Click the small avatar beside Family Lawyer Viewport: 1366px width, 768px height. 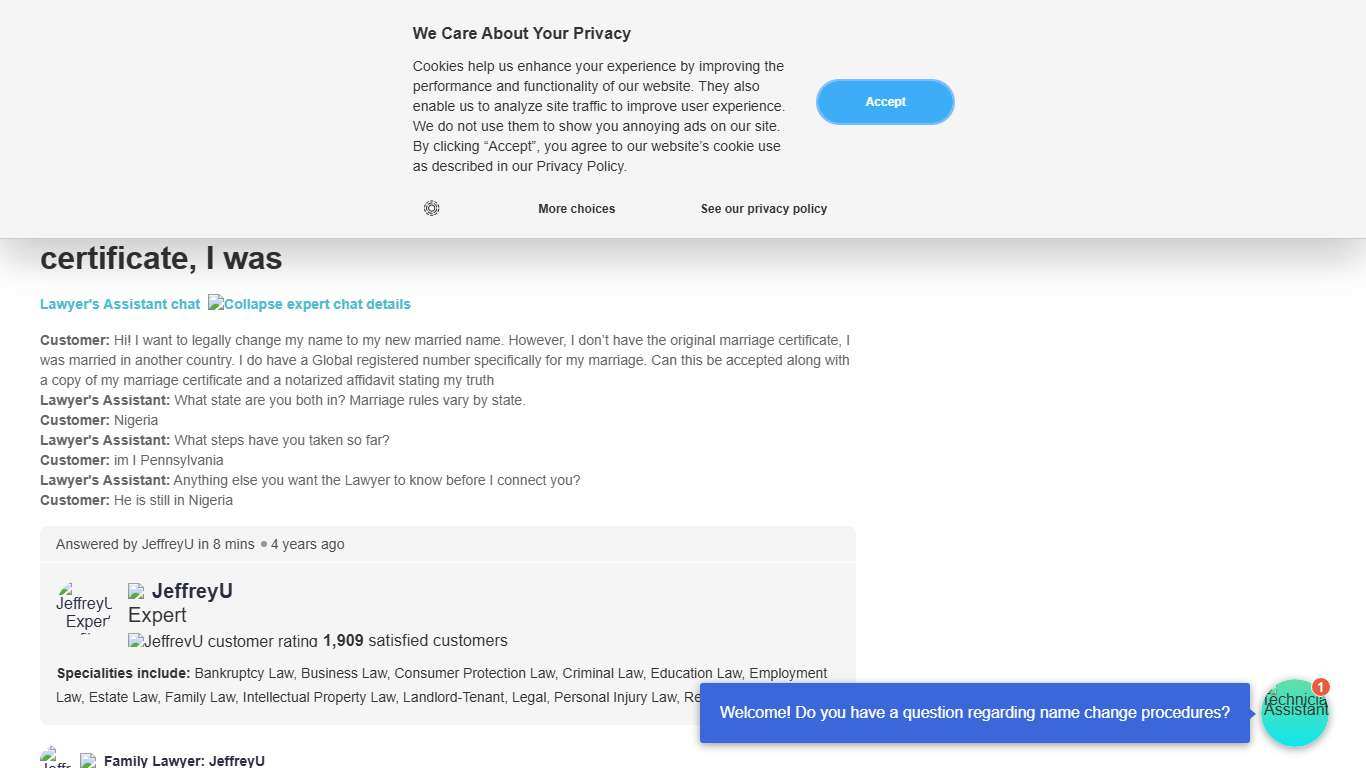pyautogui.click(x=56, y=758)
